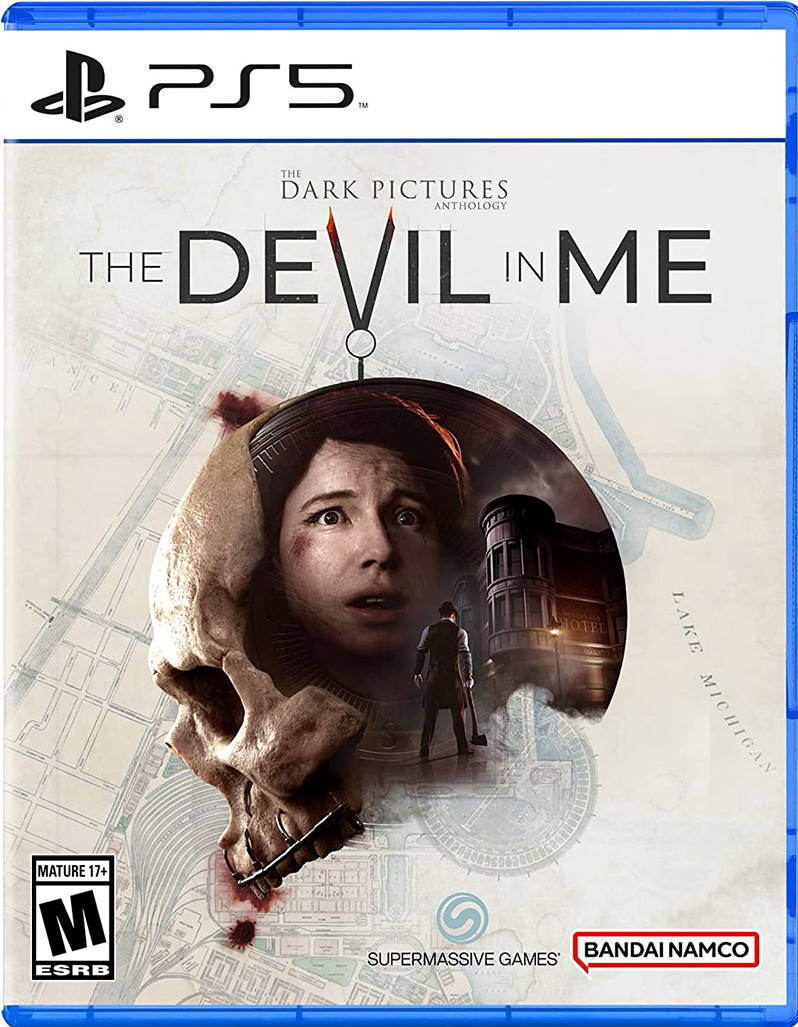Click the word DEVIL in title
798x1027 pixels.
(335, 268)
